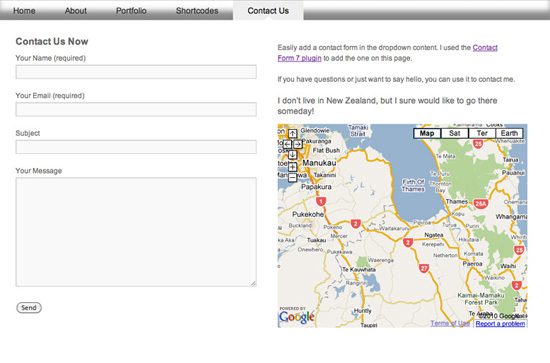Click the Pukekohe label on the map

(x=308, y=214)
